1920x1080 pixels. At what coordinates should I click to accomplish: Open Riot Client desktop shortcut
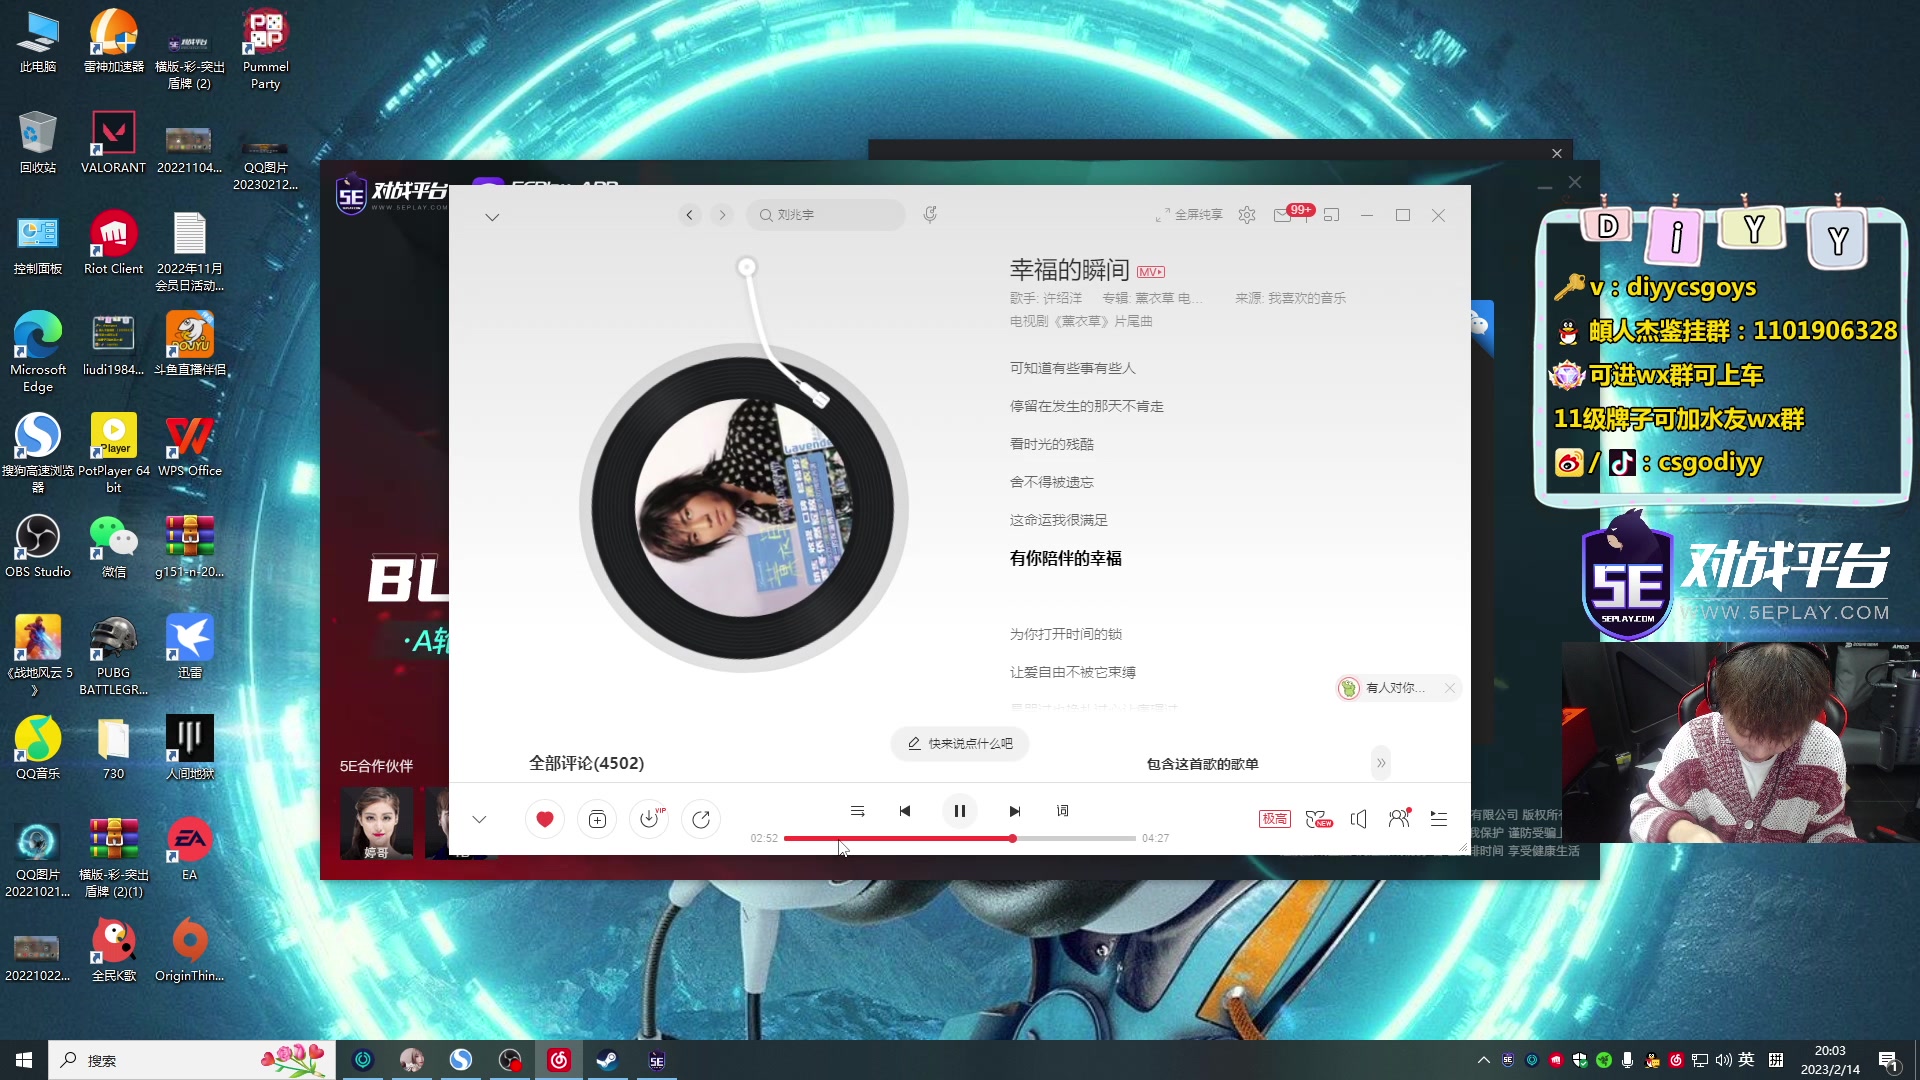[113, 244]
